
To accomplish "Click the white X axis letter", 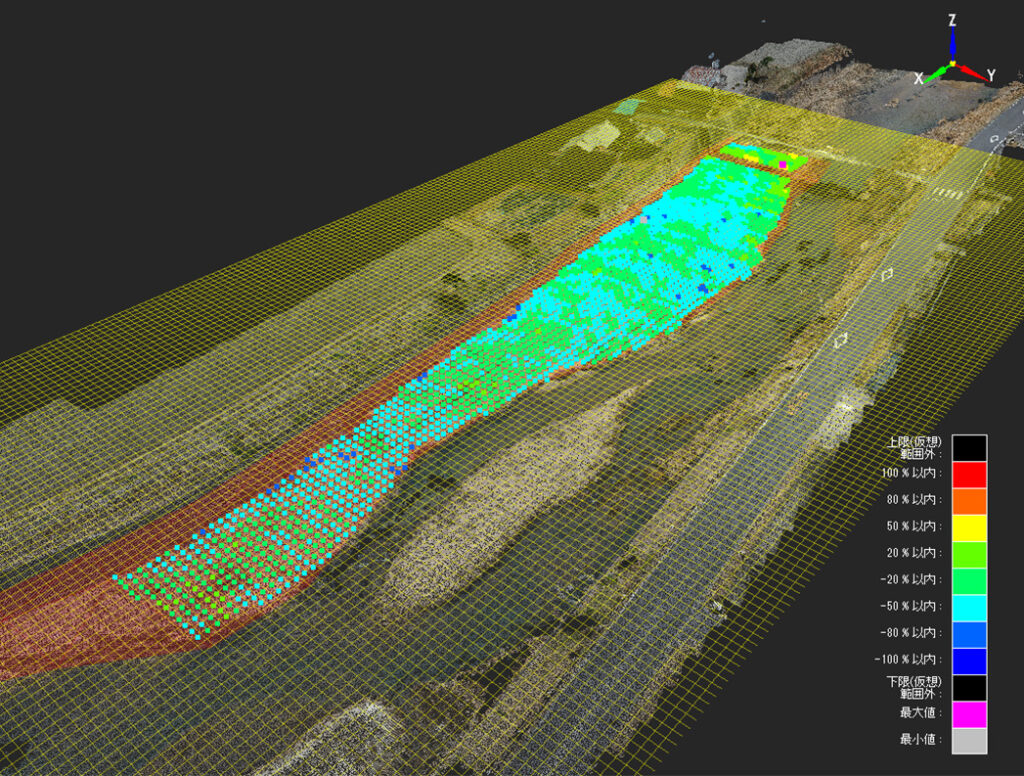I will (x=918, y=78).
